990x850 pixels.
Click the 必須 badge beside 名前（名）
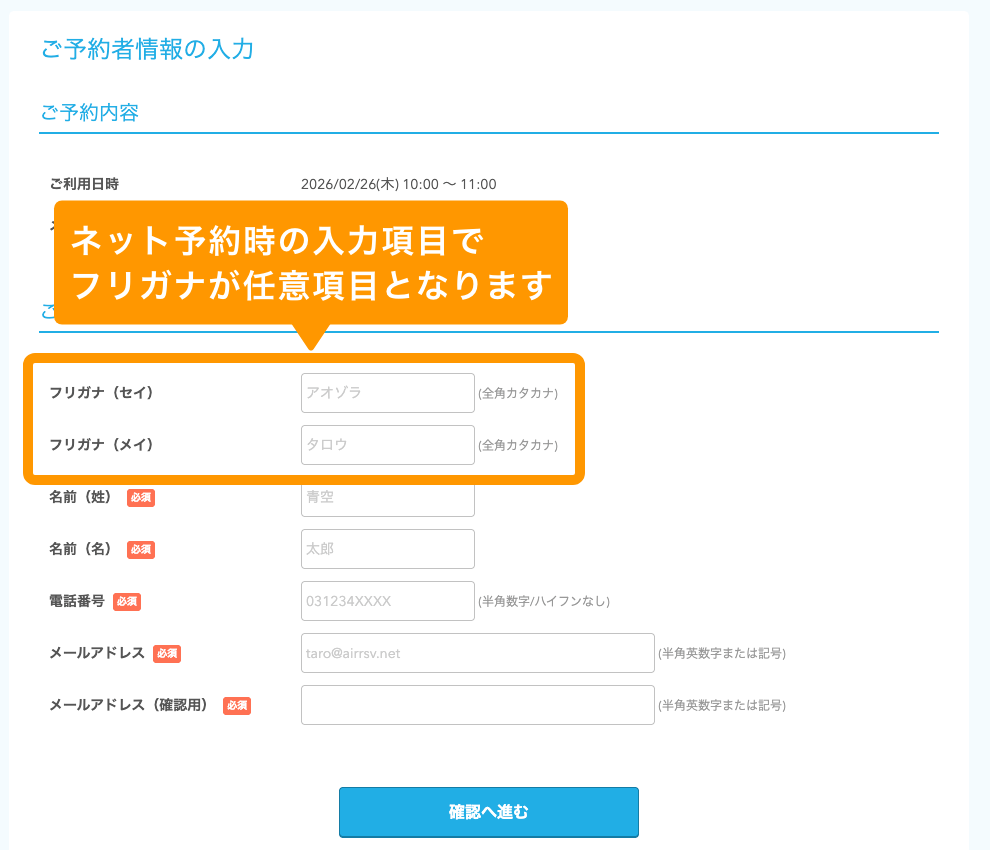point(140,549)
